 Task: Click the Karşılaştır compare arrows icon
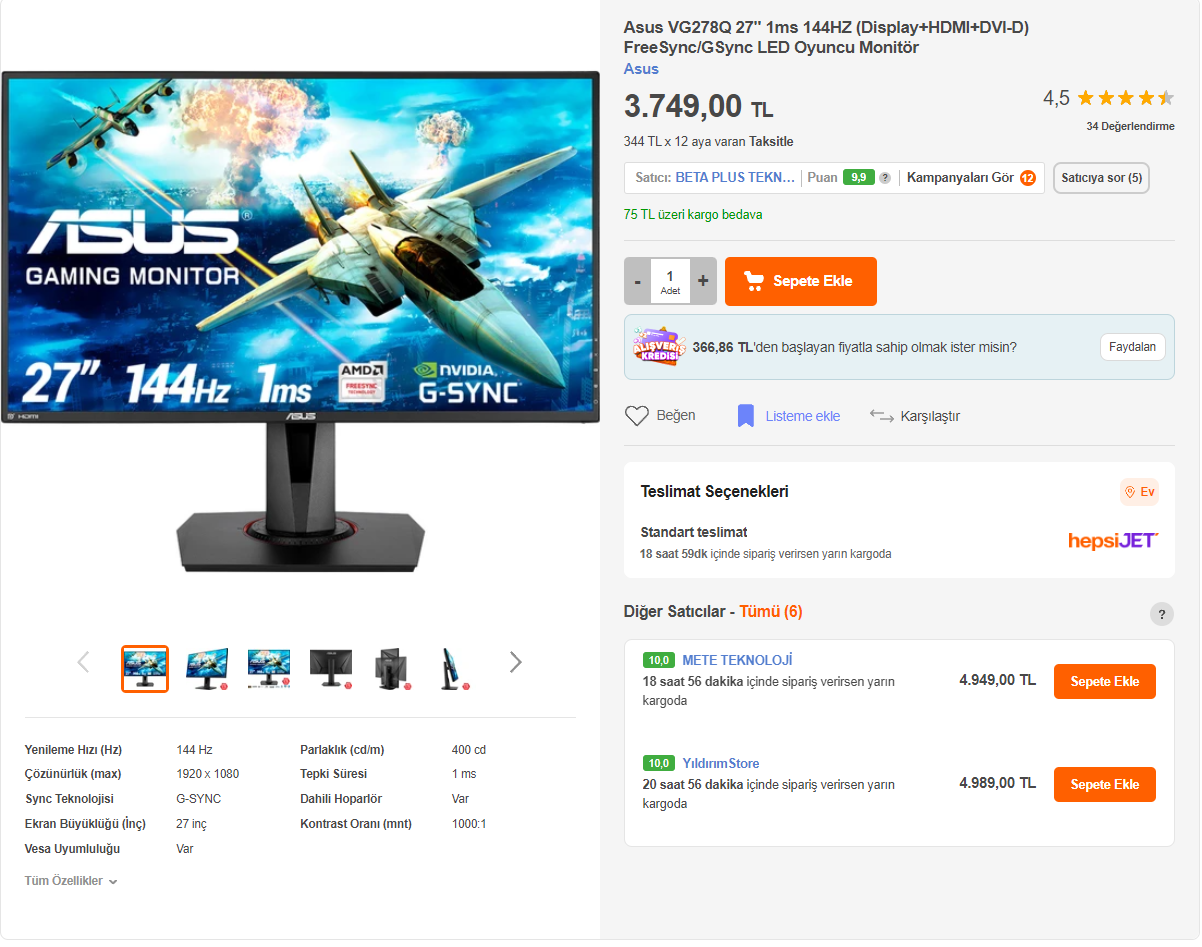pyautogui.click(x=881, y=416)
